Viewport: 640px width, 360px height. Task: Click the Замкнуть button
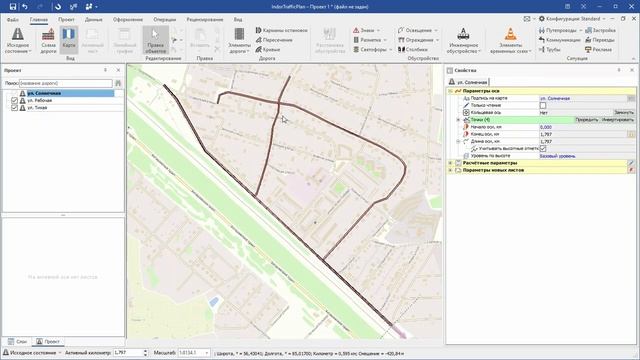[624, 113]
